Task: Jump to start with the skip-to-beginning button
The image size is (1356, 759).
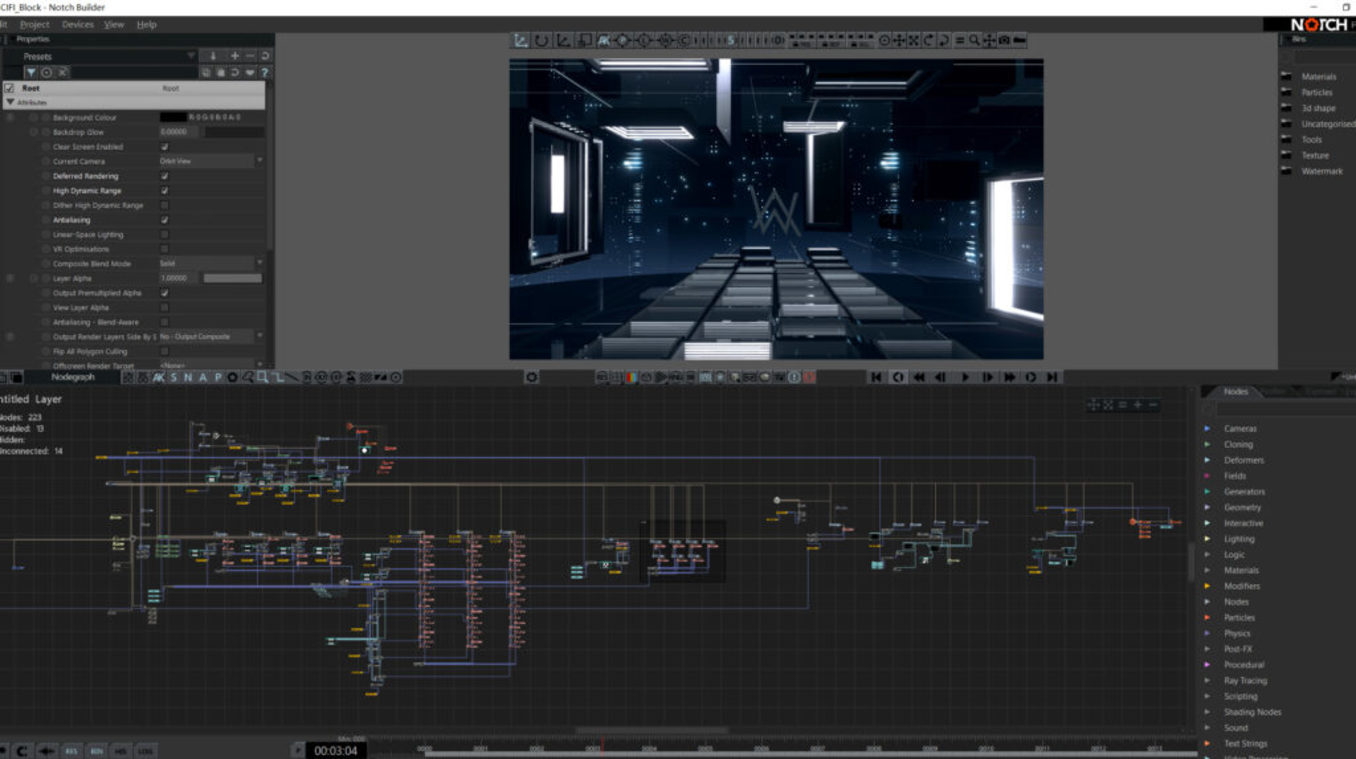Action: [x=876, y=377]
